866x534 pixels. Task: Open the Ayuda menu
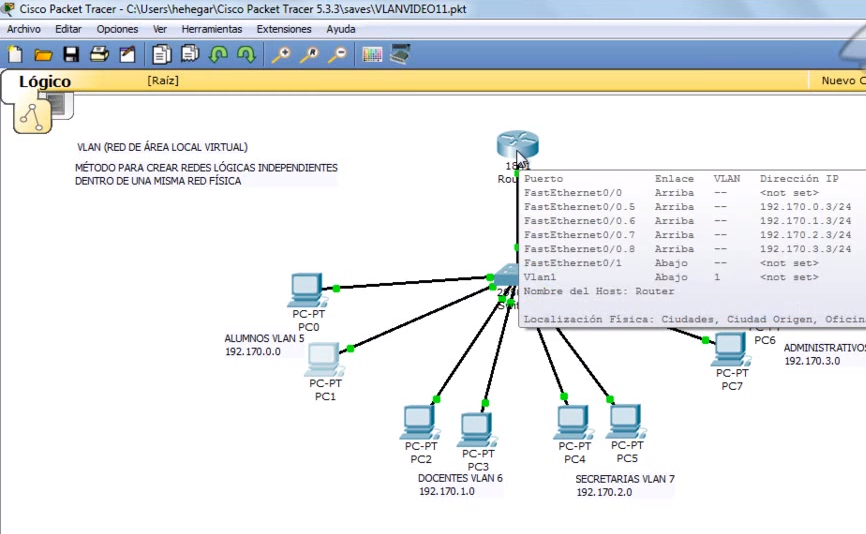tap(341, 29)
